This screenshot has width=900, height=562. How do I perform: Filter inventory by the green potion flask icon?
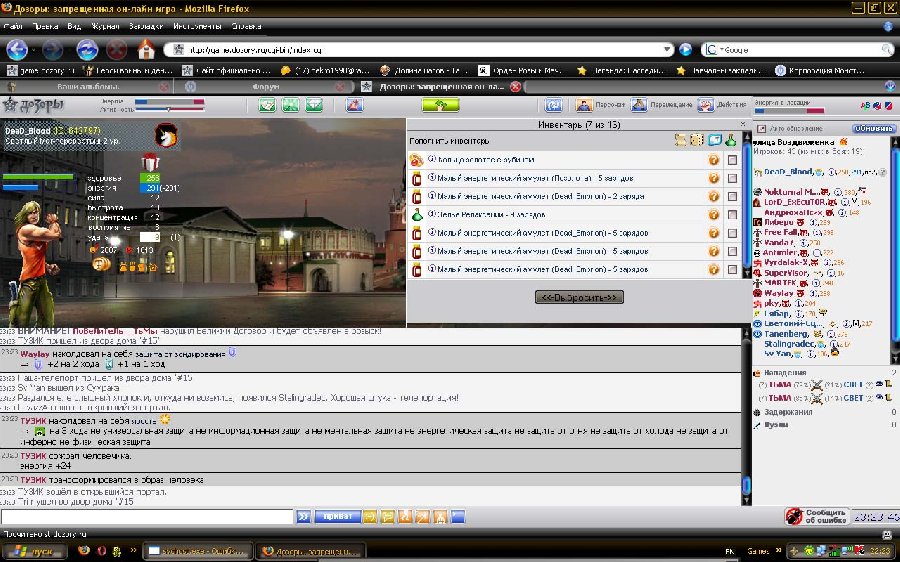(x=730, y=140)
